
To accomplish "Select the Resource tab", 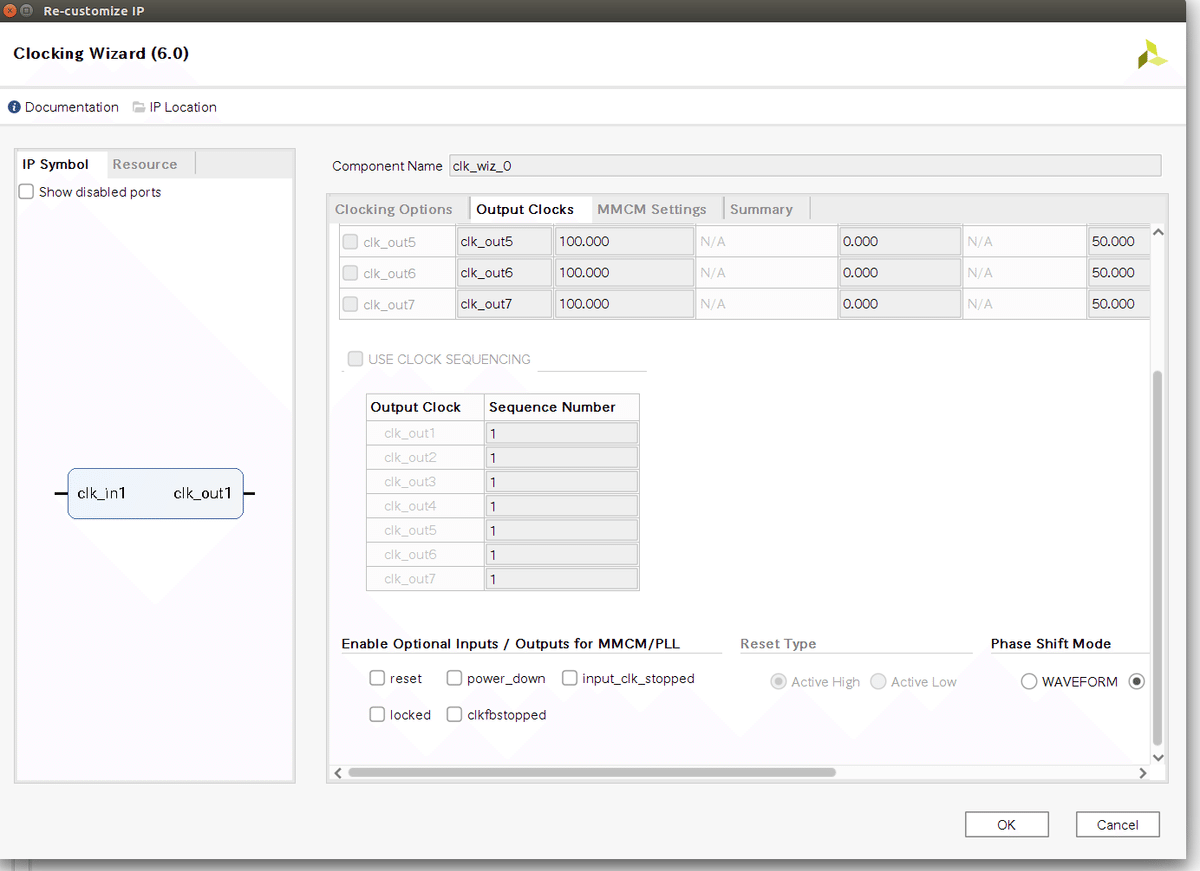I will [x=145, y=164].
